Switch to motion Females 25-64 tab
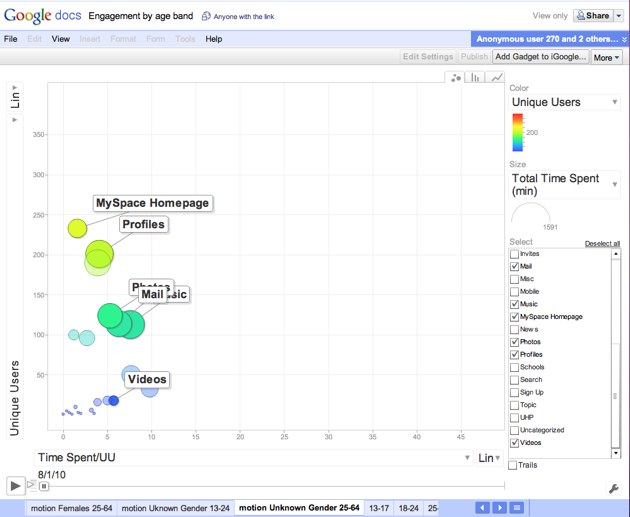 point(72,508)
